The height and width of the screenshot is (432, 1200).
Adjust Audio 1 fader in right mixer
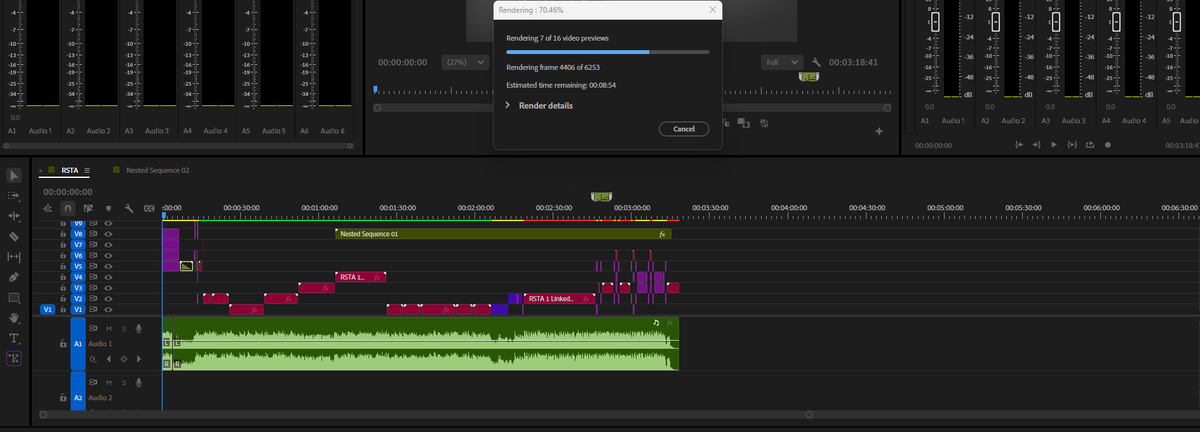click(x=936, y=23)
